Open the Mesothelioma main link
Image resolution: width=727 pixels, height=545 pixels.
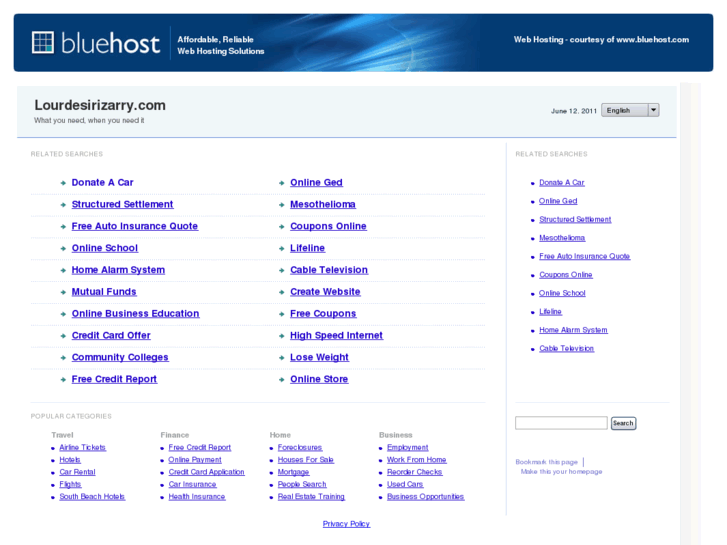(x=323, y=205)
